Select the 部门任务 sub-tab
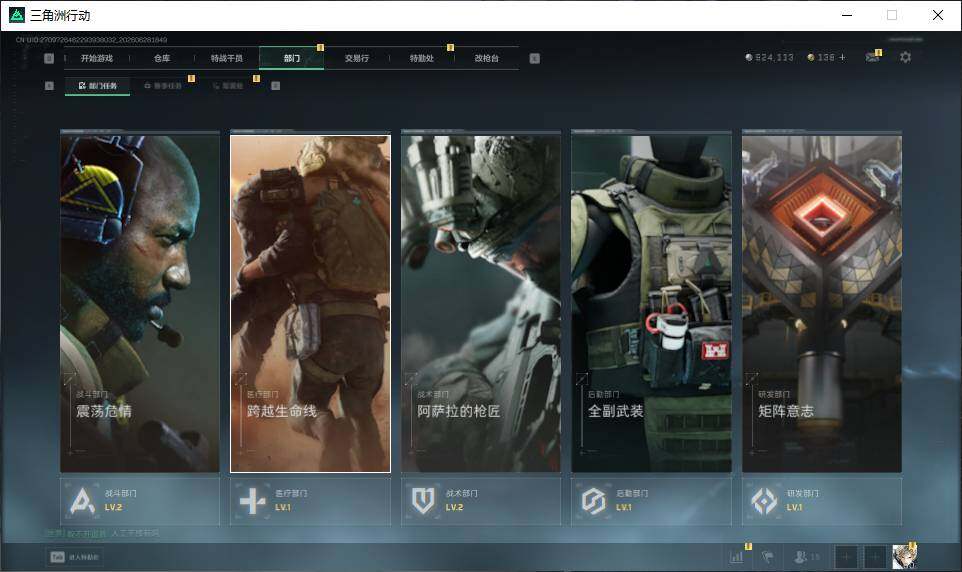The width and height of the screenshot is (962, 572). point(98,86)
